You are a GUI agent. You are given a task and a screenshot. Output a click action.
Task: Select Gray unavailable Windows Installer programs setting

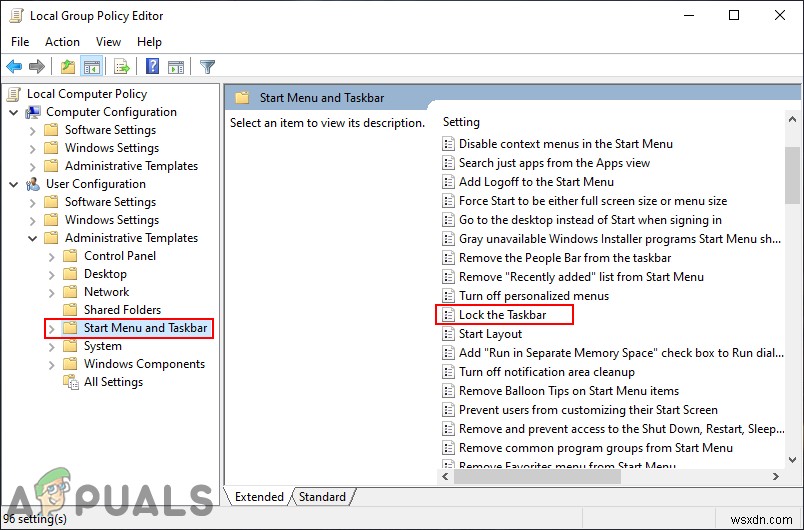pyautogui.click(x=620, y=239)
